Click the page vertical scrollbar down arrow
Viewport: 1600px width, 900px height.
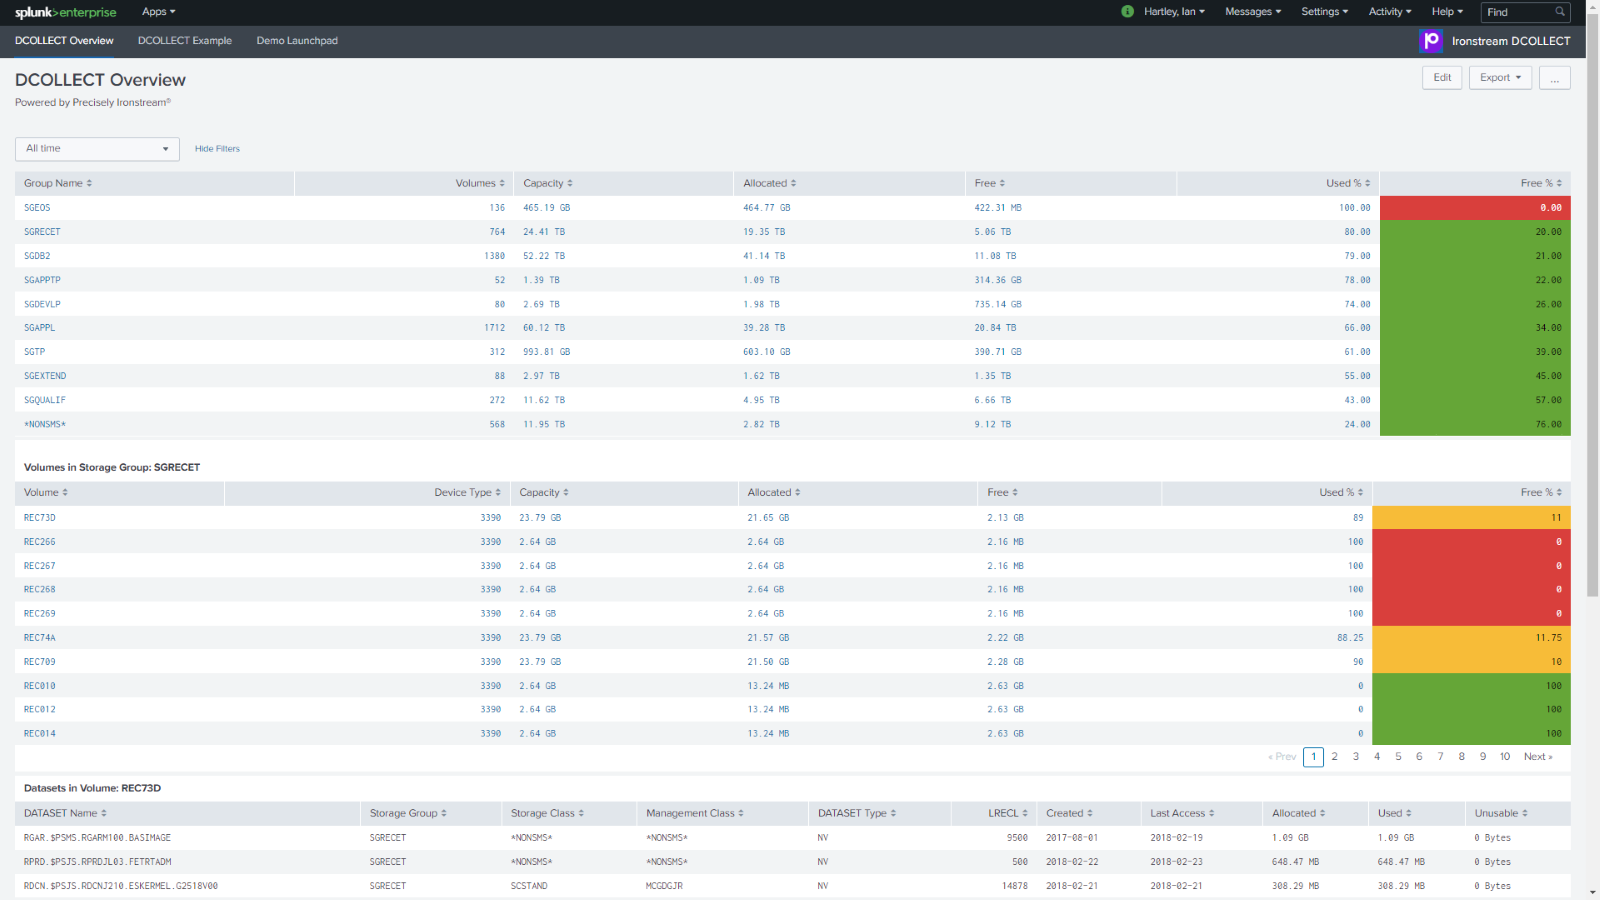(1593, 892)
